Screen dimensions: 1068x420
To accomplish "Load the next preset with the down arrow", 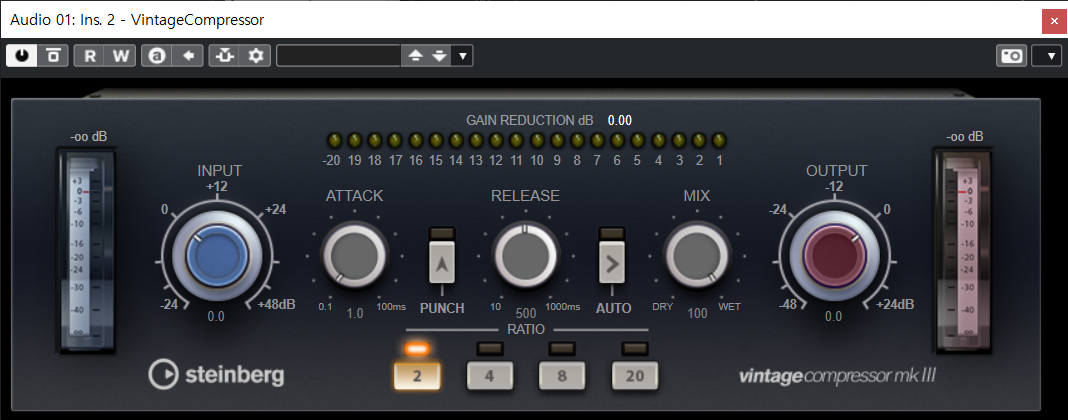I will [x=439, y=56].
